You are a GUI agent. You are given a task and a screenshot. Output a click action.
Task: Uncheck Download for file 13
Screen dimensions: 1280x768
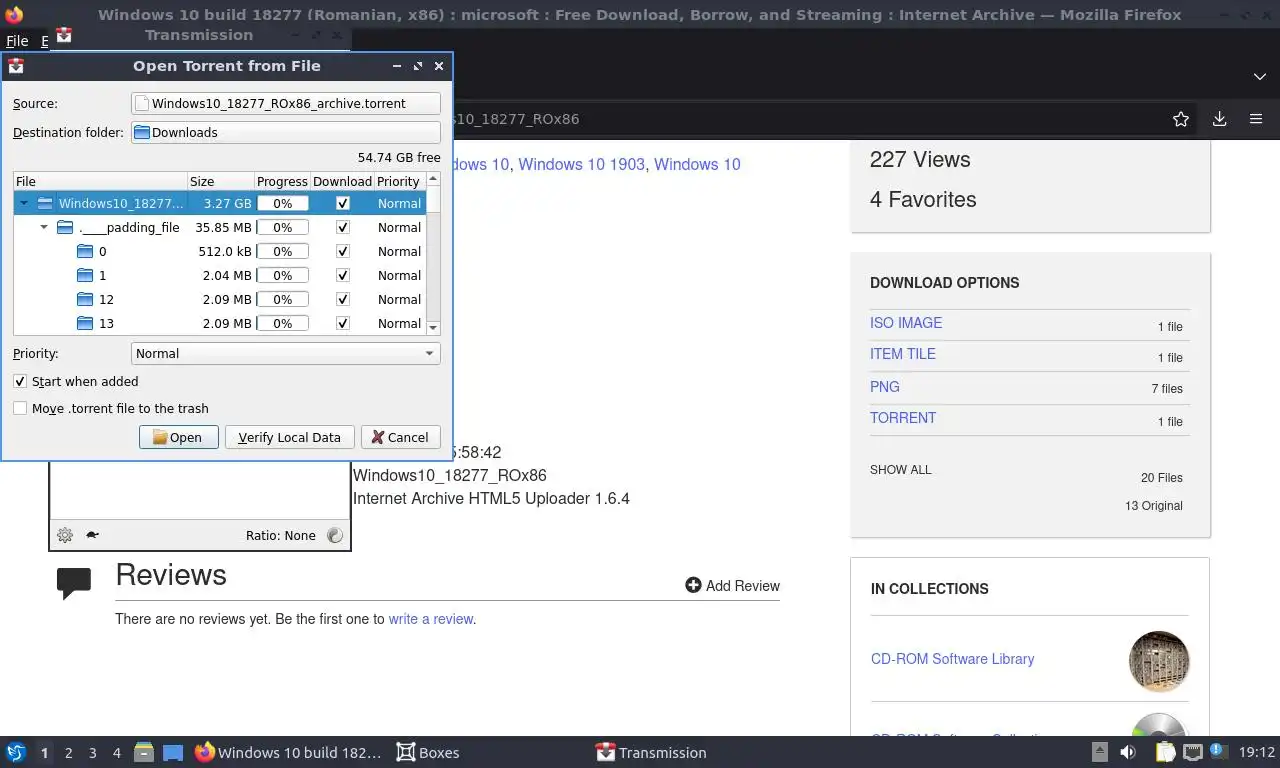tap(342, 323)
